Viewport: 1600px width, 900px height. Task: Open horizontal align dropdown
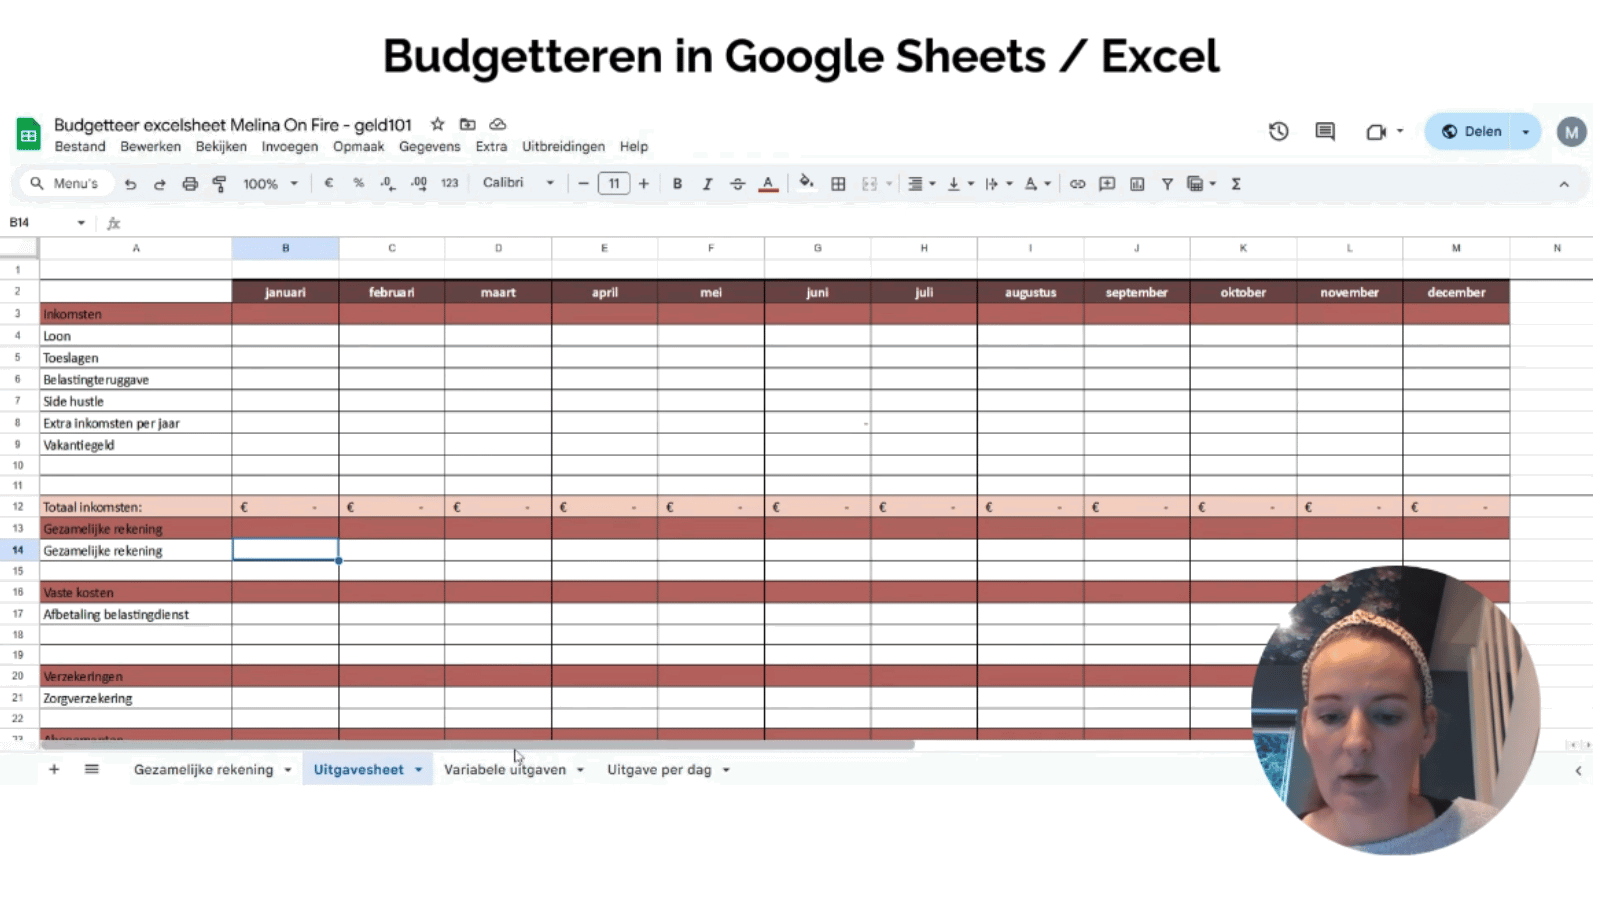[921, 184]
